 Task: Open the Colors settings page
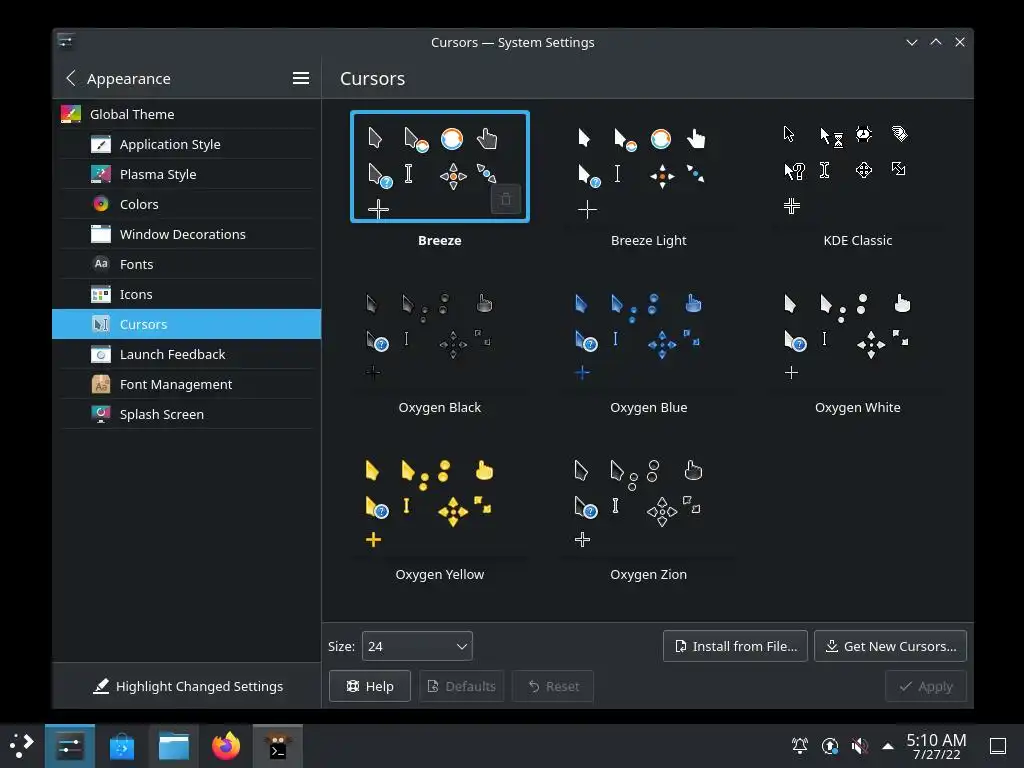pos(186,204)
